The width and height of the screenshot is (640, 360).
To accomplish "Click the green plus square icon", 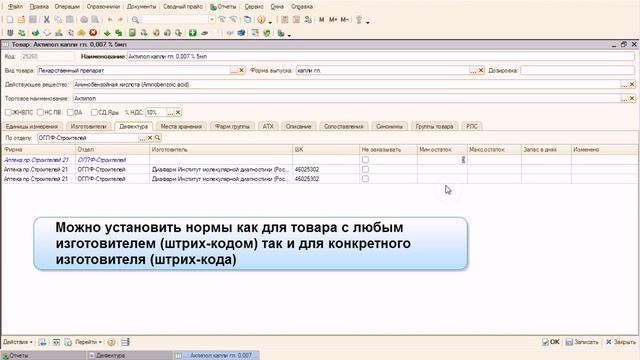I will point(192,33).
